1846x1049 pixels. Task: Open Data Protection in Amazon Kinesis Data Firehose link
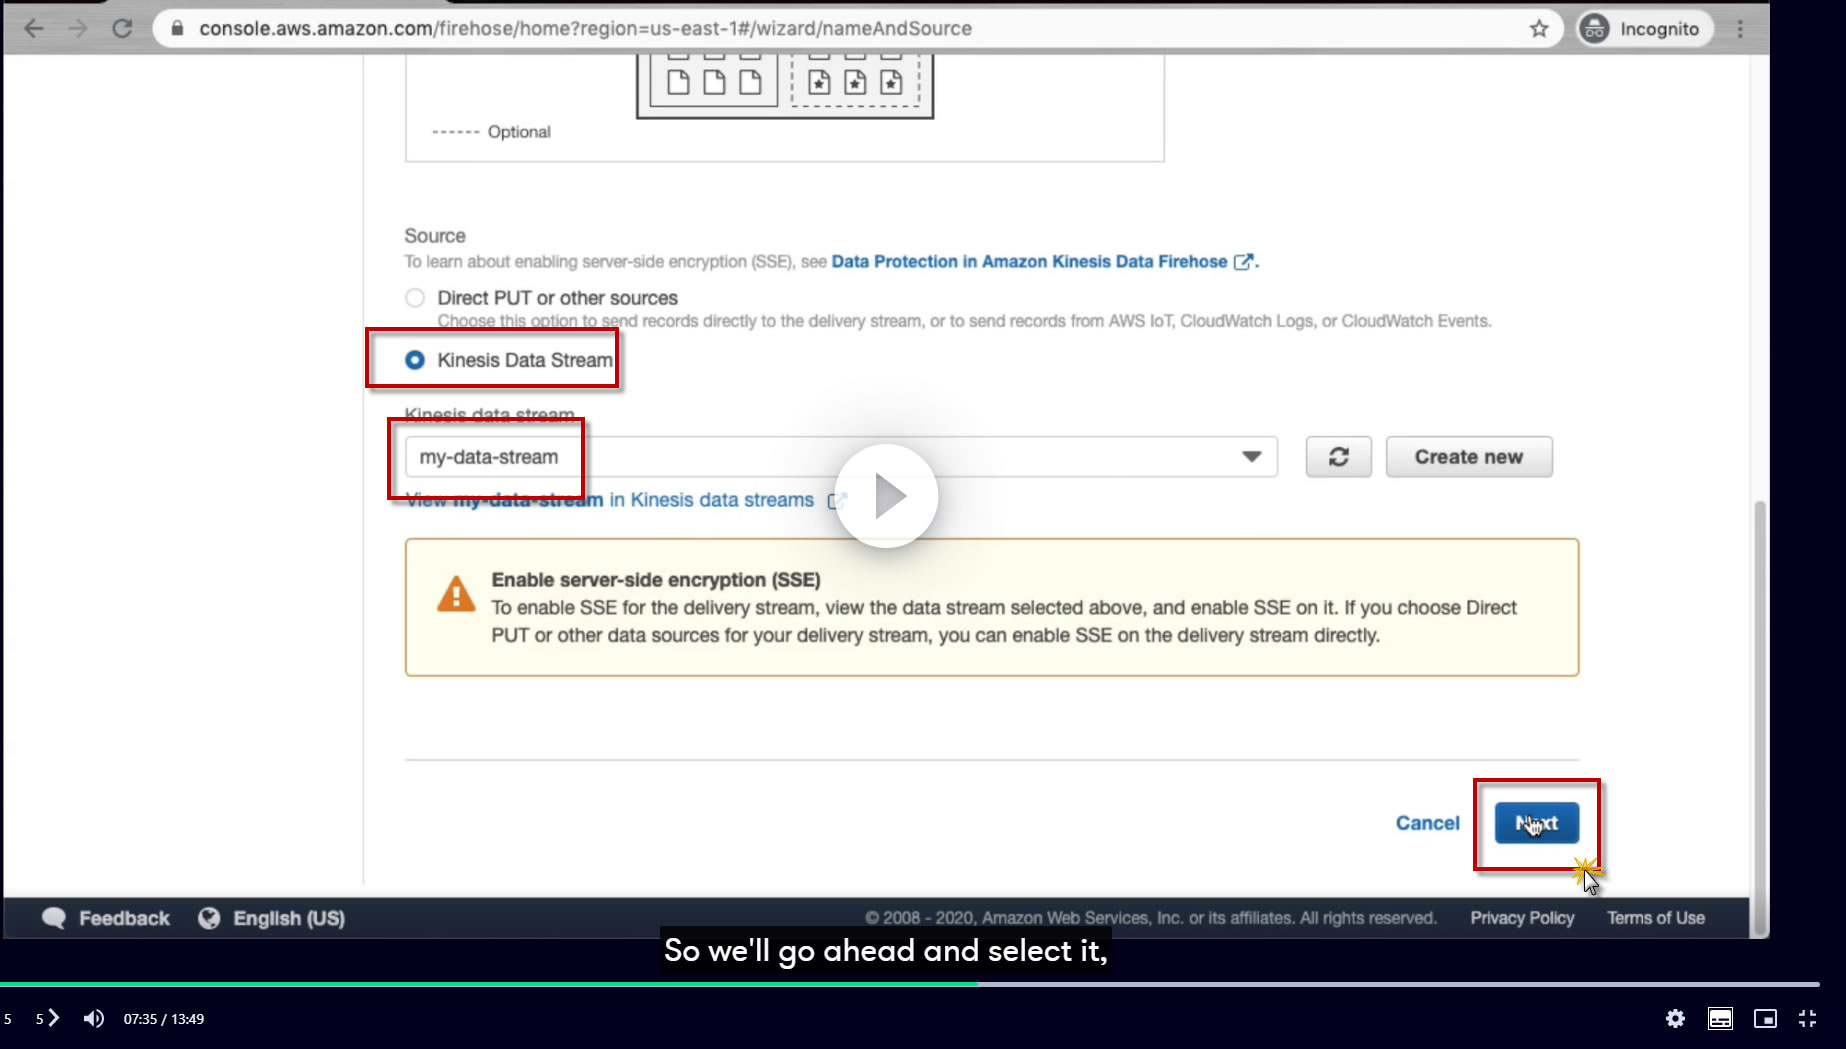click(1042, 261)
